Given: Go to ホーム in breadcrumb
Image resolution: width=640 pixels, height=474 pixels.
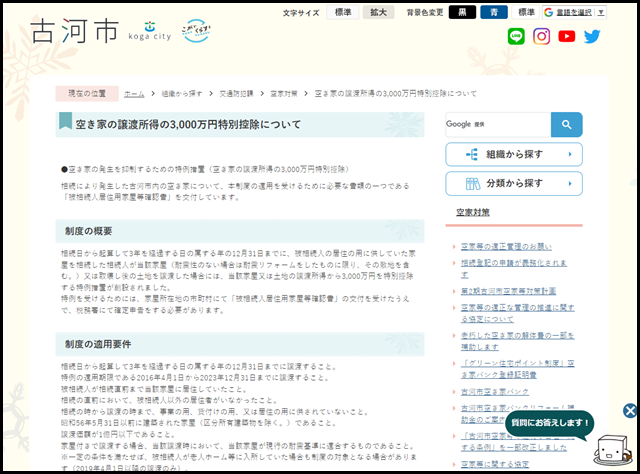Looking at the screenshot, I should click(134, 93).
